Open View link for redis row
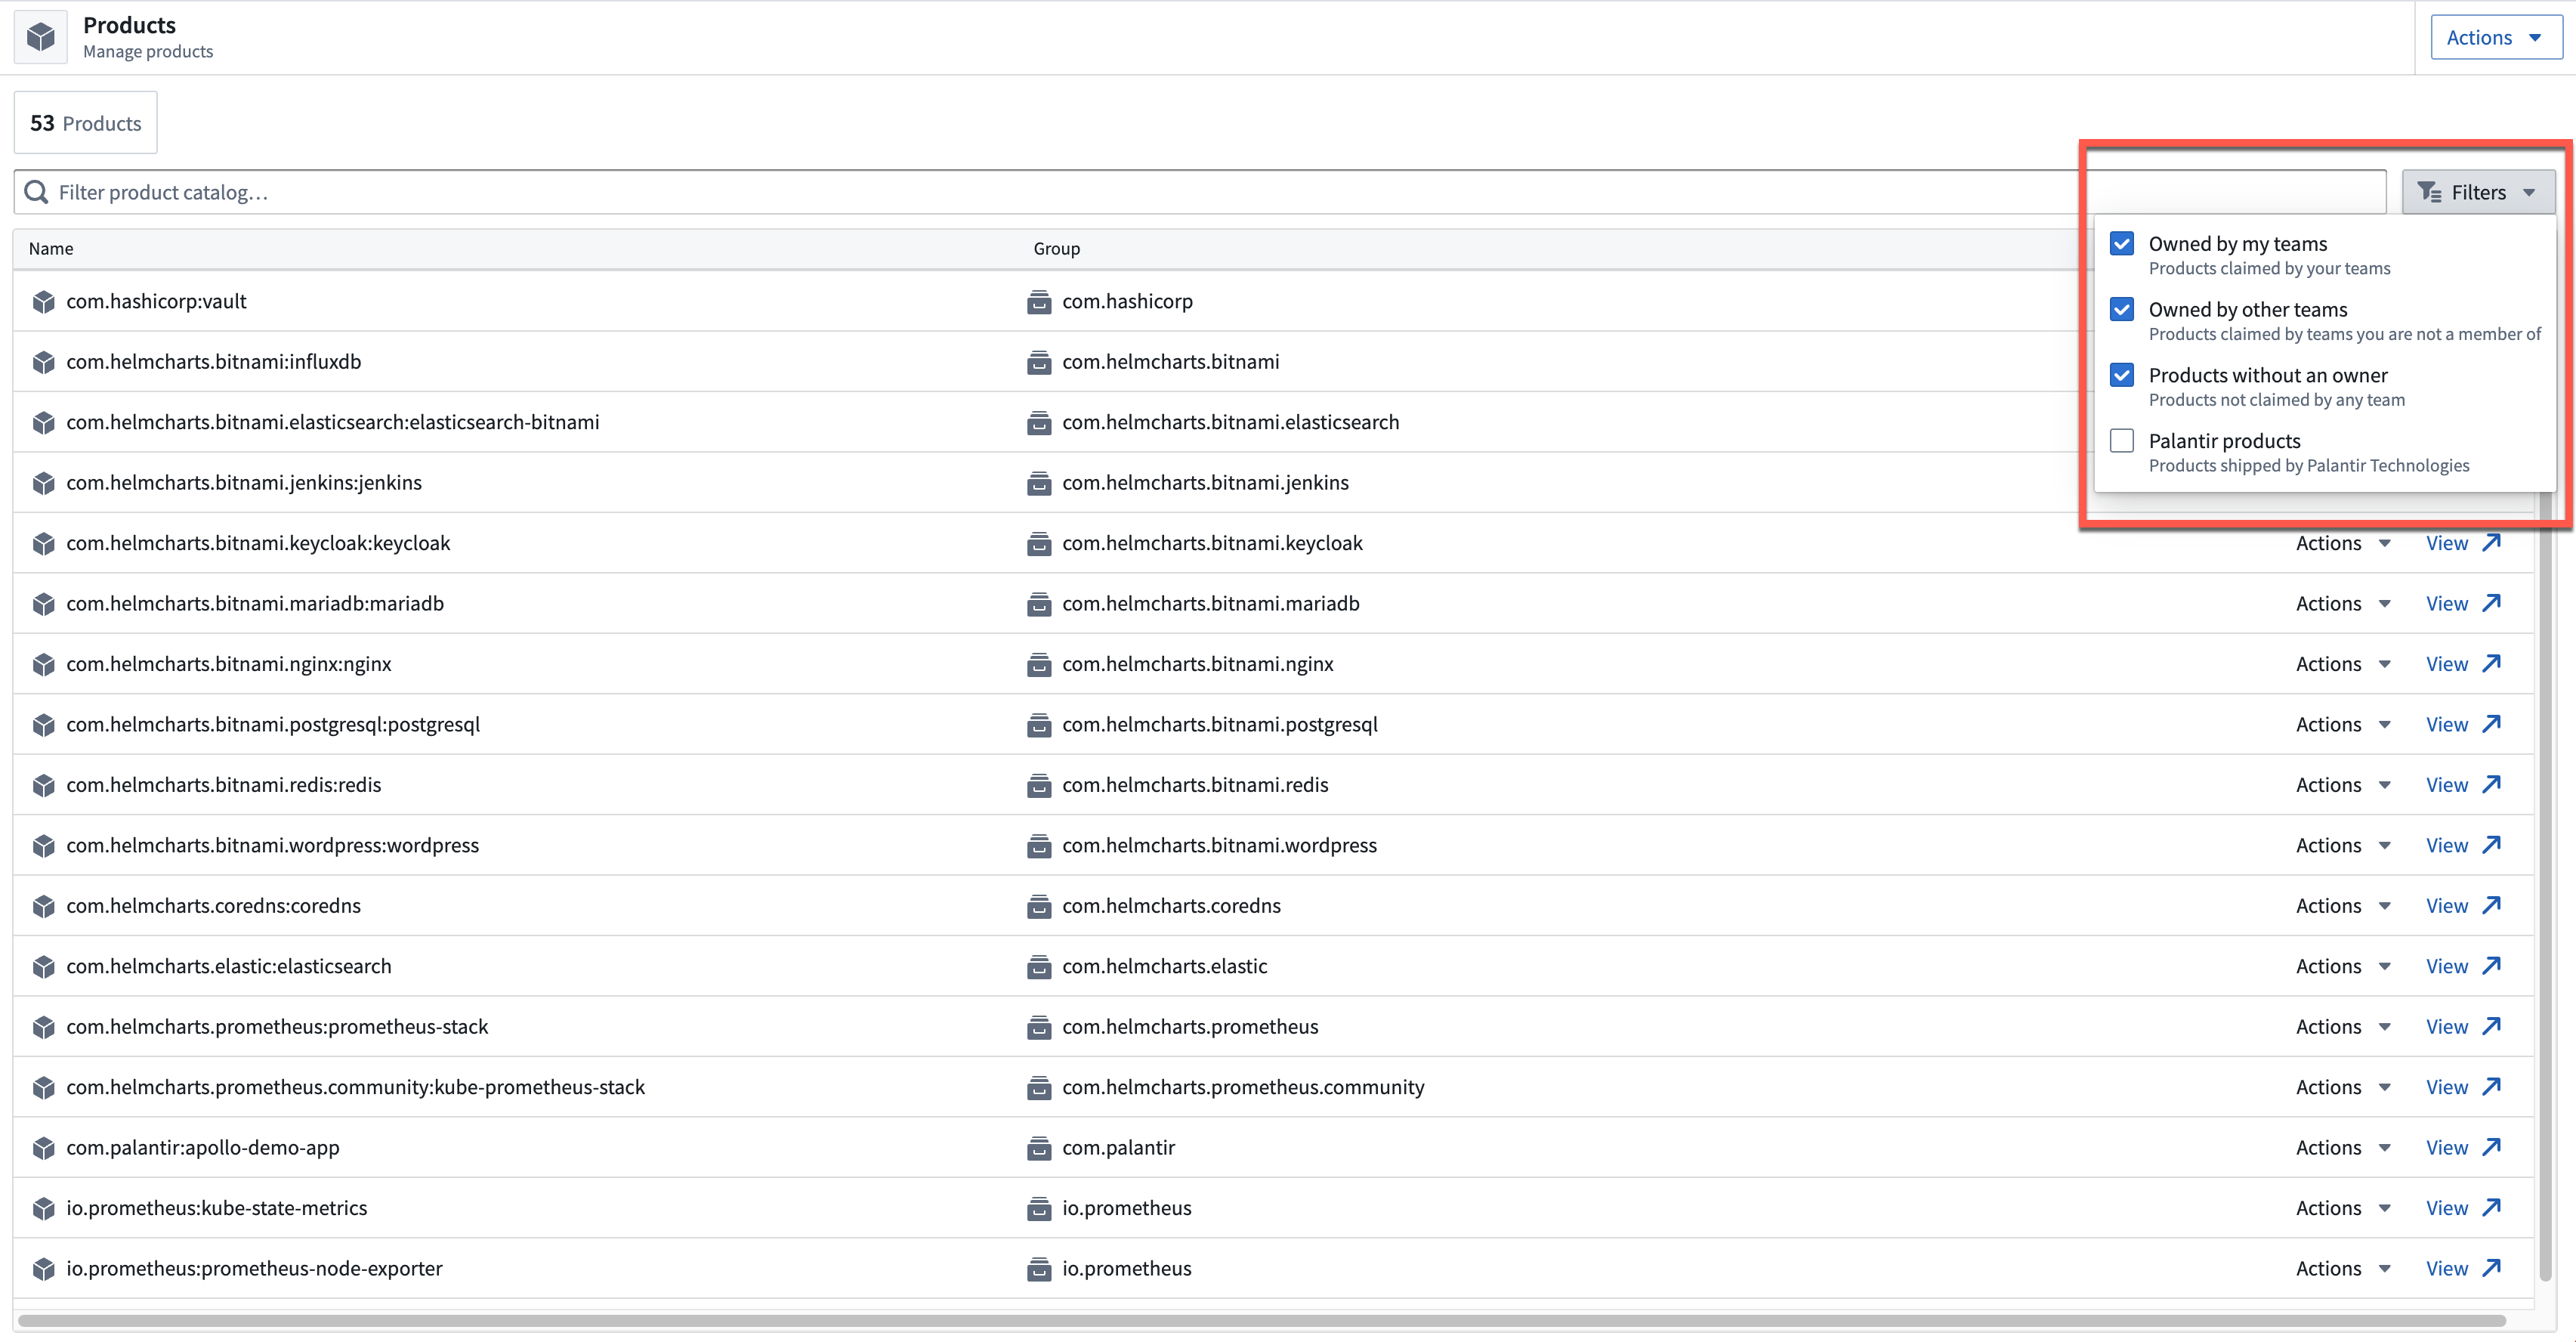Viewport: 2576px width, 1342px height. click(x=2463, y=785)
